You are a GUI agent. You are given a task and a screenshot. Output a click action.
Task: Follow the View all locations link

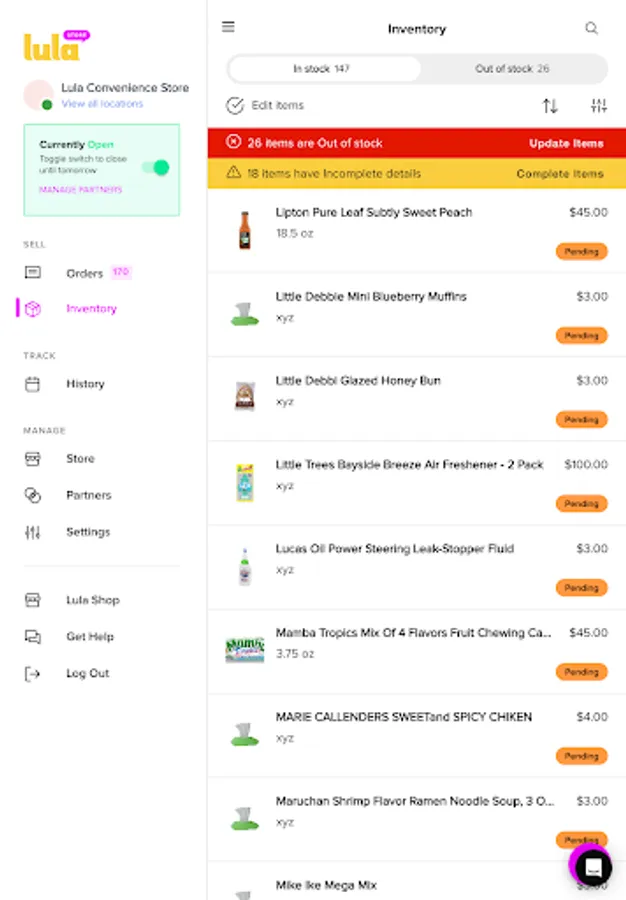click(x=102, y=104)
